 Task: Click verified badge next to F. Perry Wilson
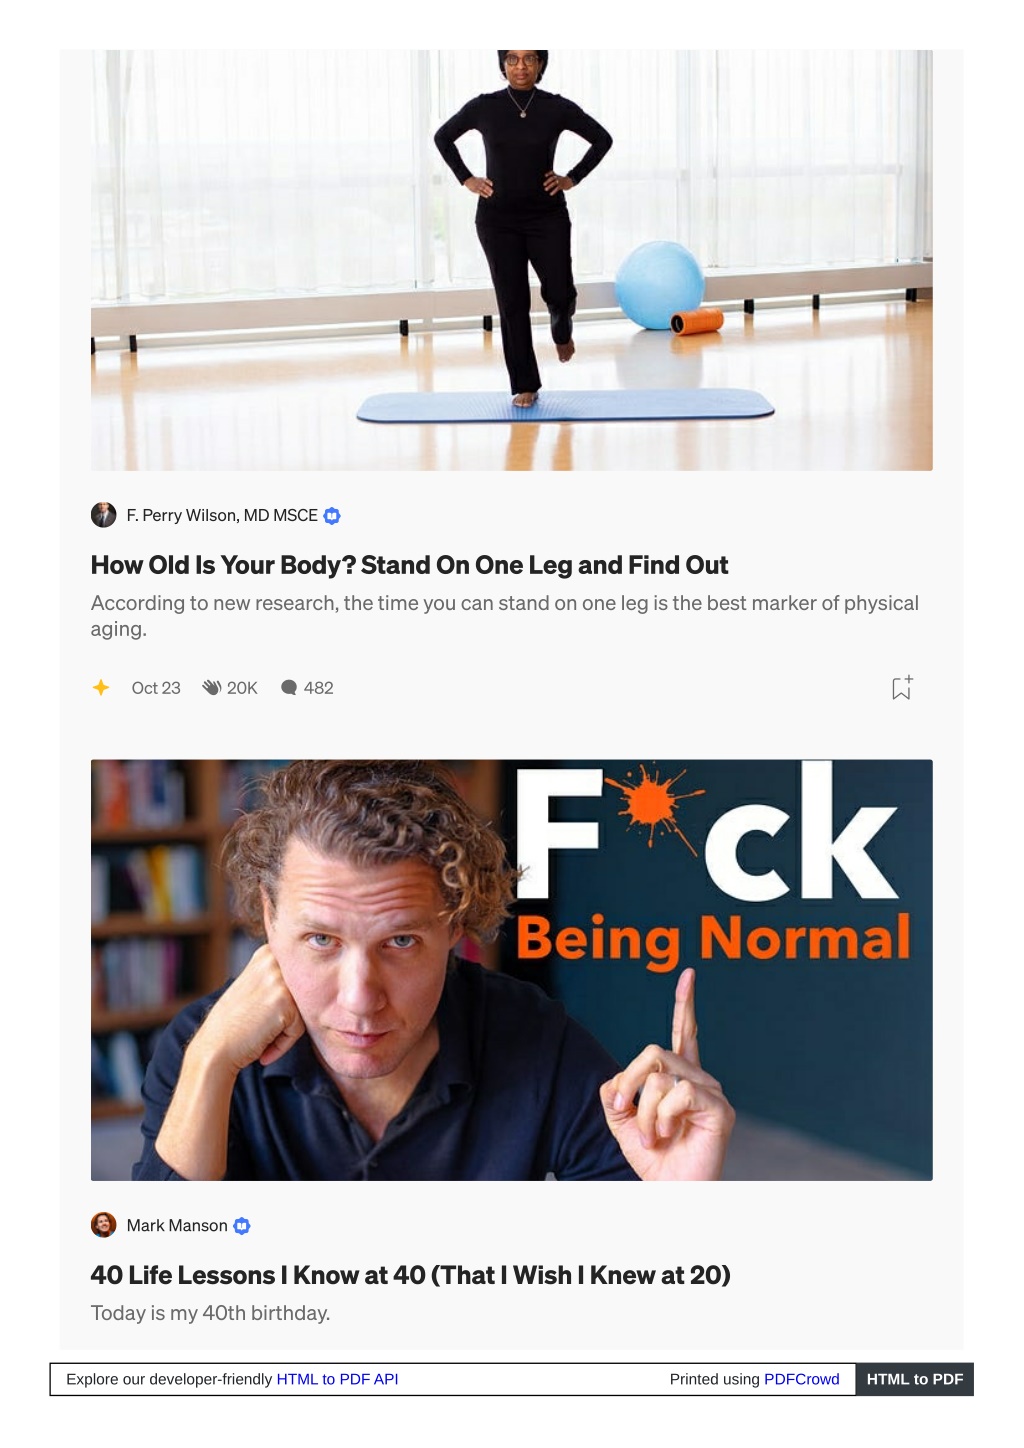click(x=332, y=516)
